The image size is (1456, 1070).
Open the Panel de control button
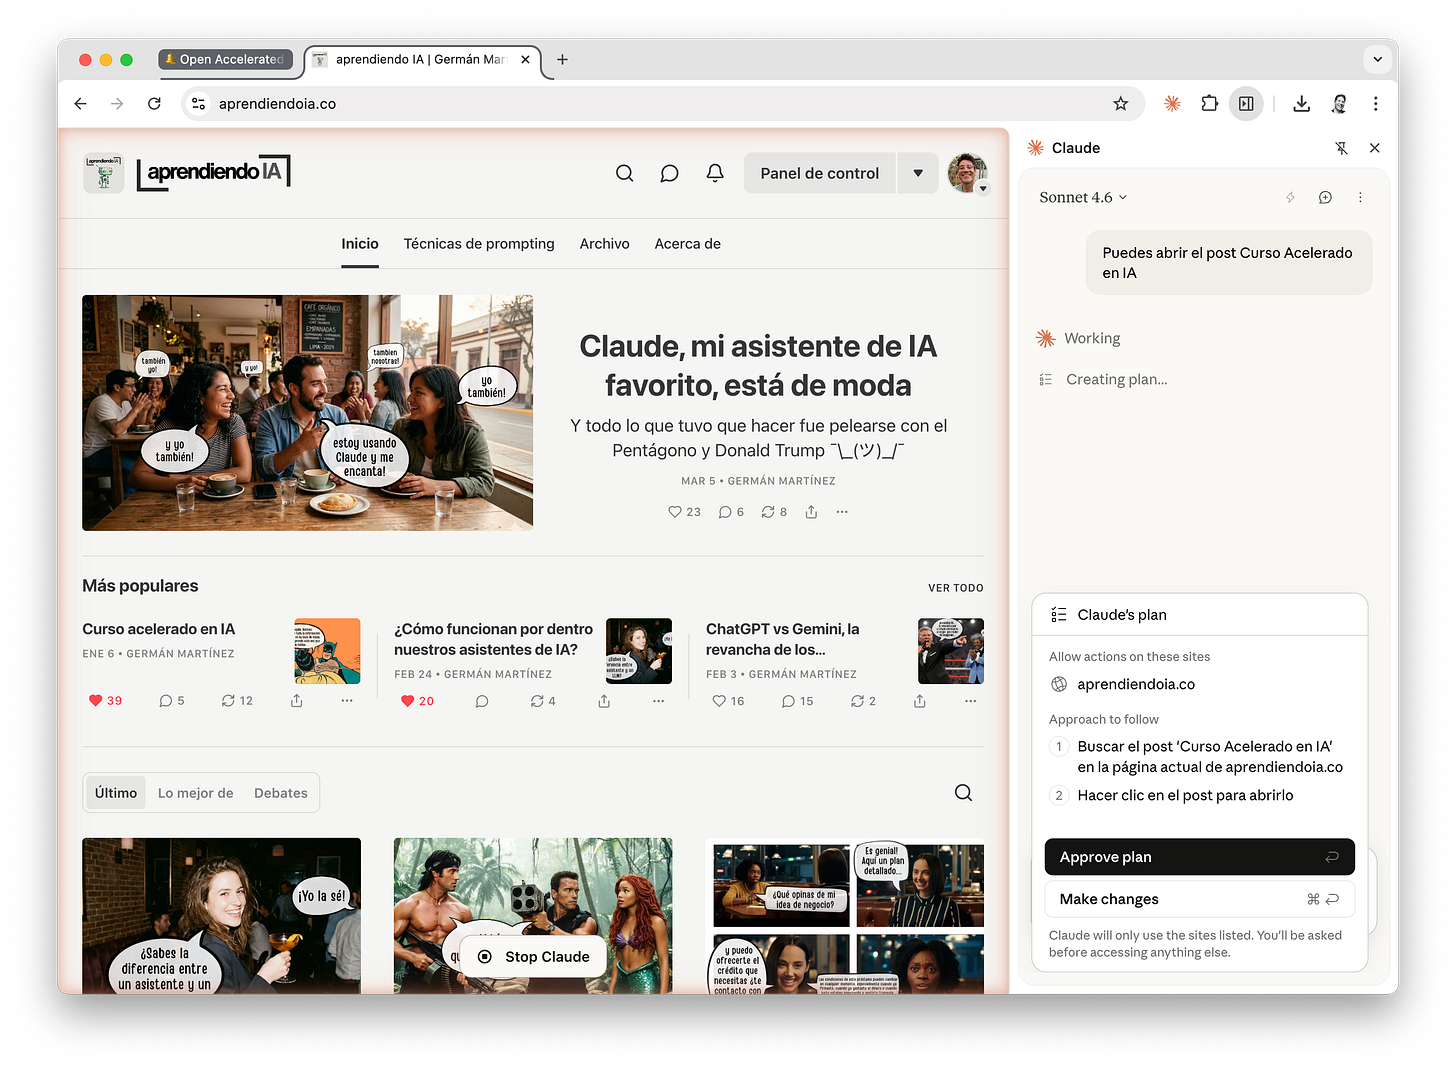pyautogui.click(x=820, y=173)
